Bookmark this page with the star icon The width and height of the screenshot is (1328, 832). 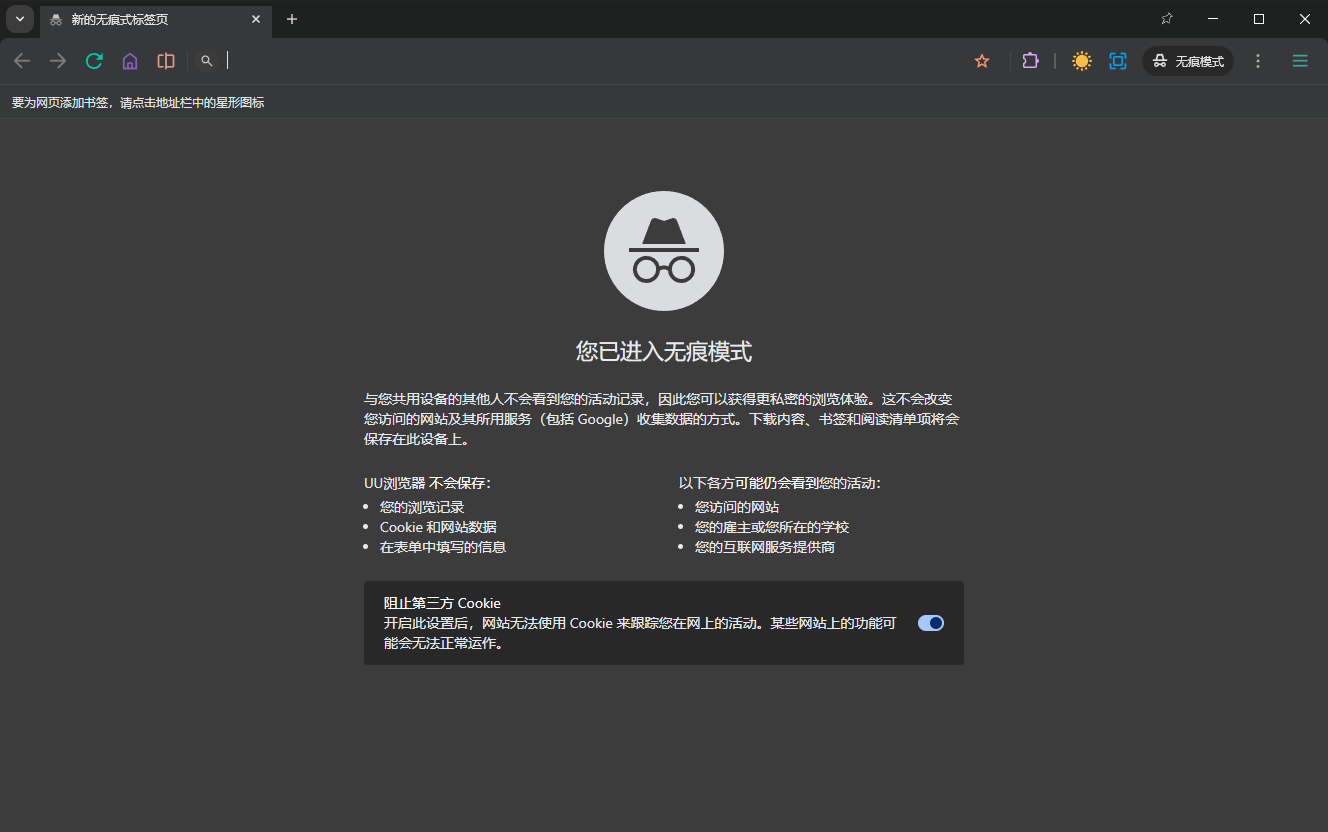tap(982, 61)
